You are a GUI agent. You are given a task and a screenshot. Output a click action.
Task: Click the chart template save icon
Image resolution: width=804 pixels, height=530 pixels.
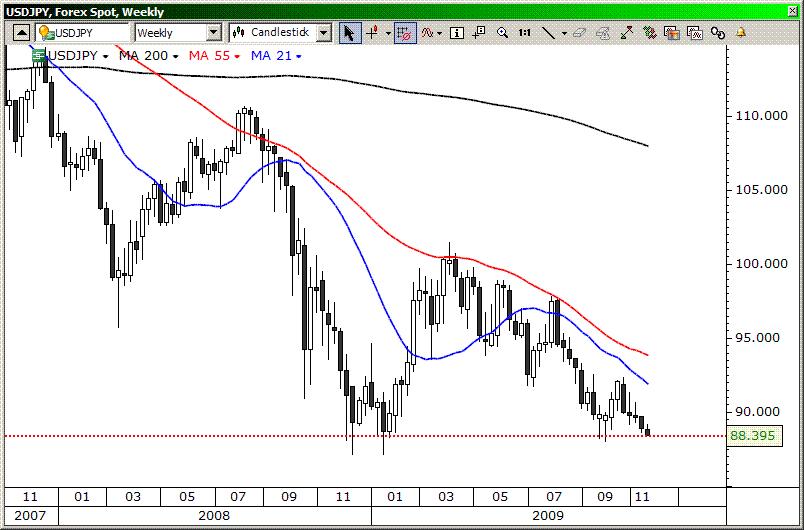pos(672,33)
